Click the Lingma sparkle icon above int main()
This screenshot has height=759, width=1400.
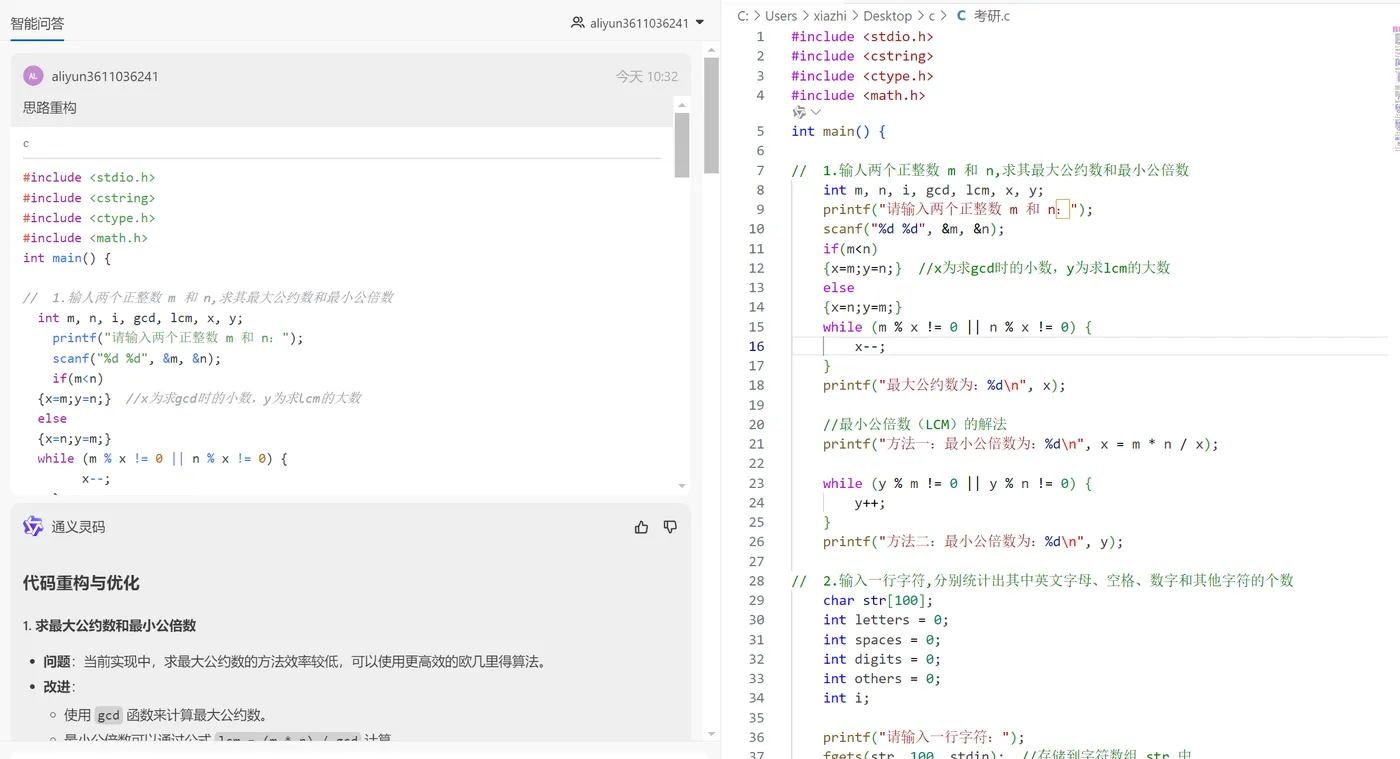[x=799, y=113]
